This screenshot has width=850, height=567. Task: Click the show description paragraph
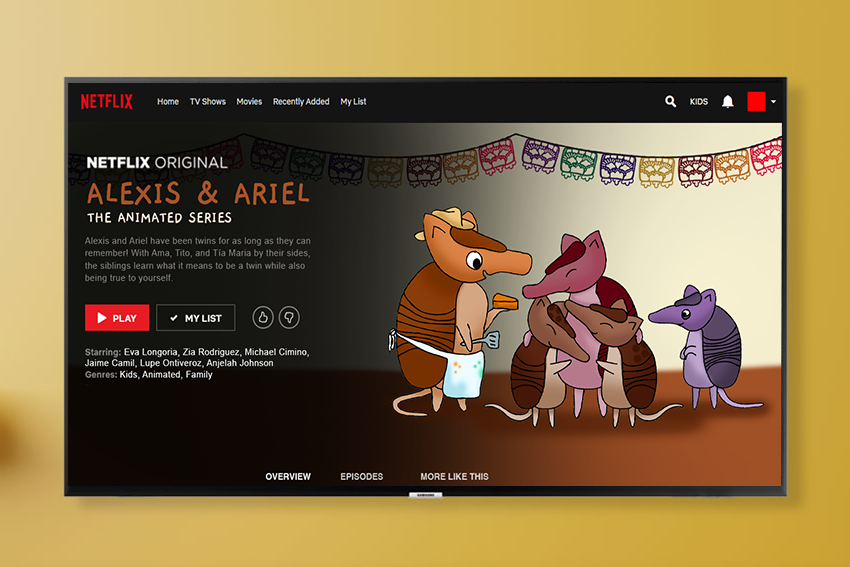(198, 259)
